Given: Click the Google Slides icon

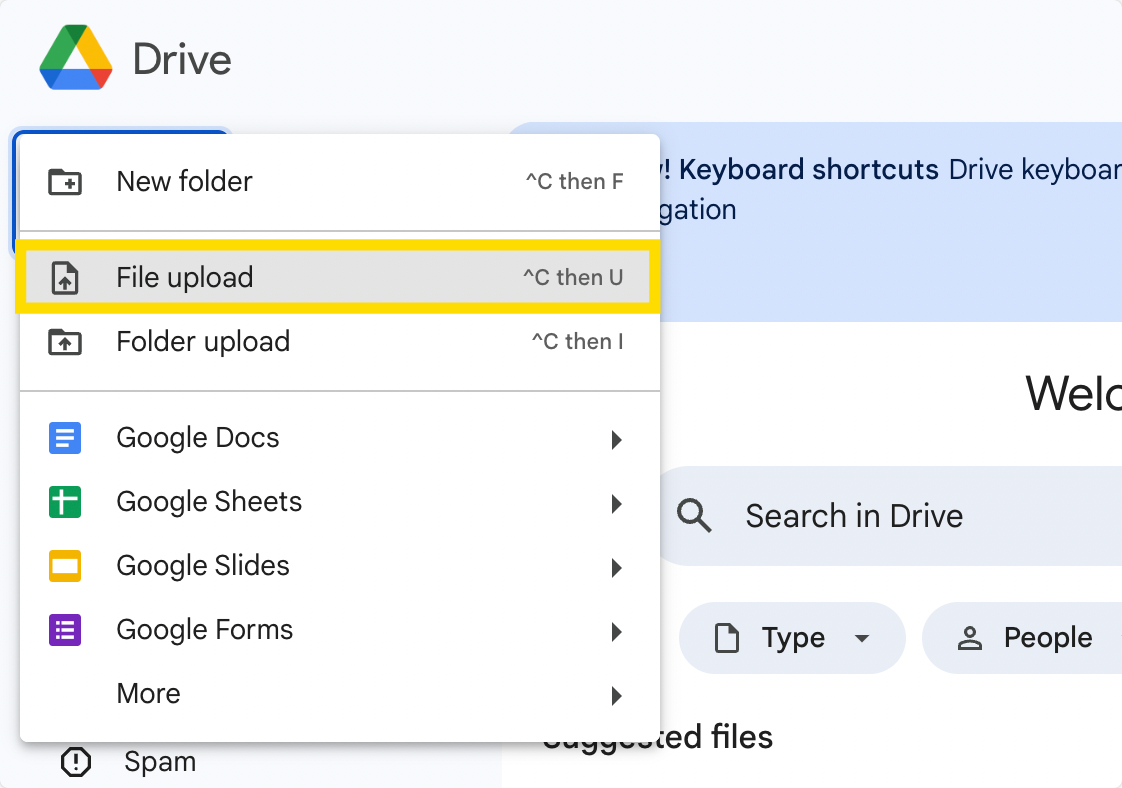Looking at the screenshot, I should pos(65,566).
